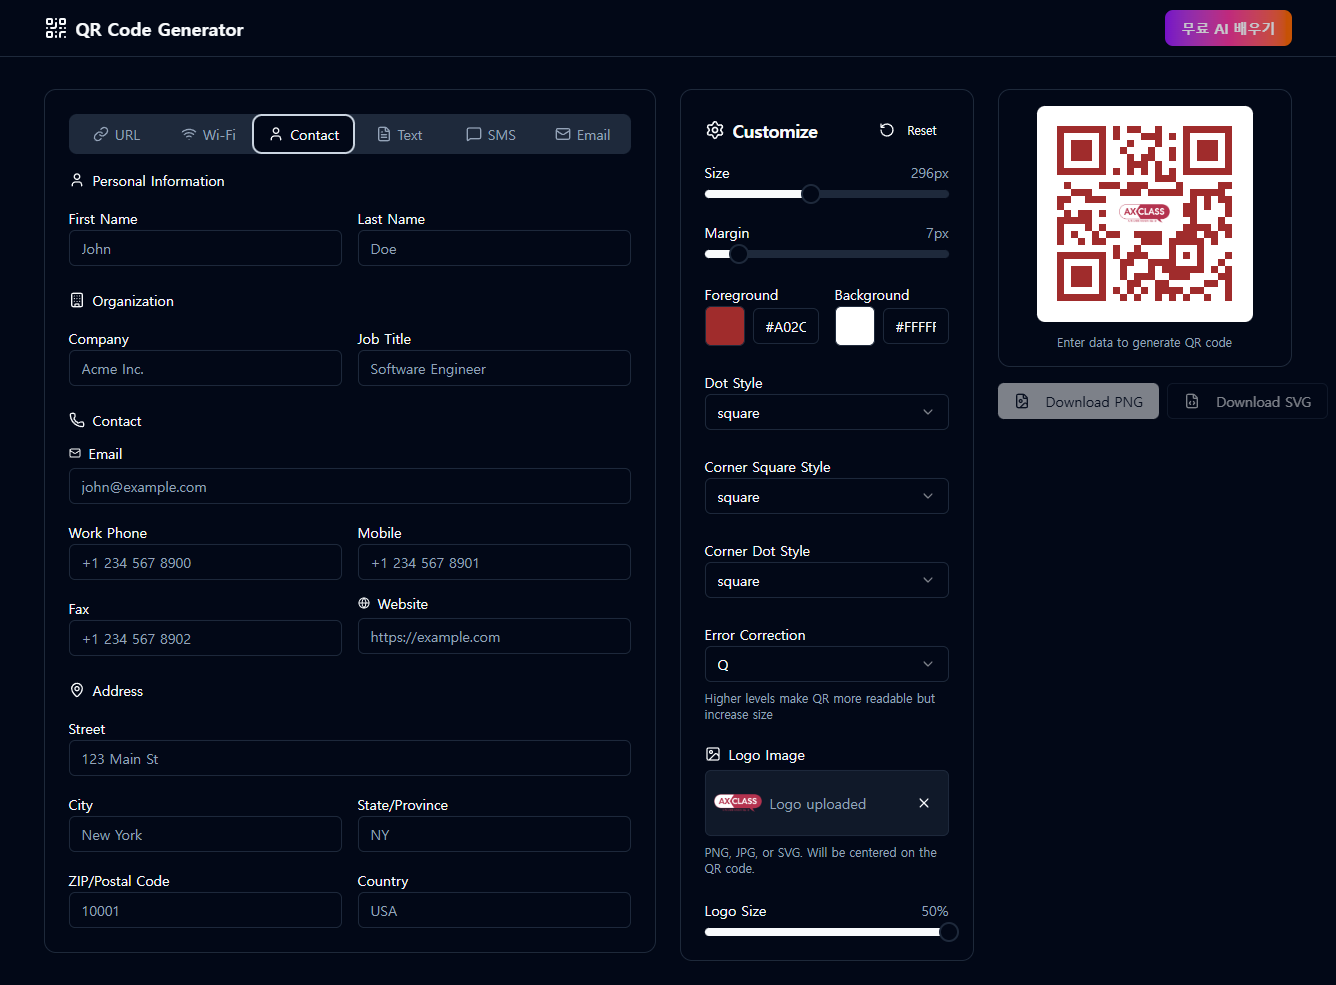Switch to the Text tab
1336x985 pixels.
pyautogui.click(x=399, y=133)
